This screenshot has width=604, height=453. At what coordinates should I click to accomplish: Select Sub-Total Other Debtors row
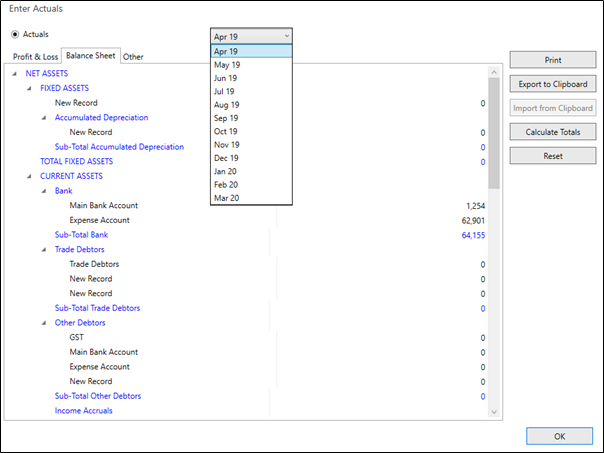pyautogui.click(x=98, y=396)
